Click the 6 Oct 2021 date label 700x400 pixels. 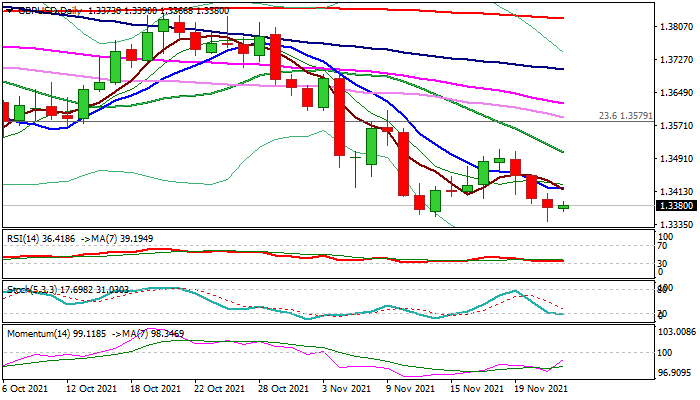coord(29,389)
